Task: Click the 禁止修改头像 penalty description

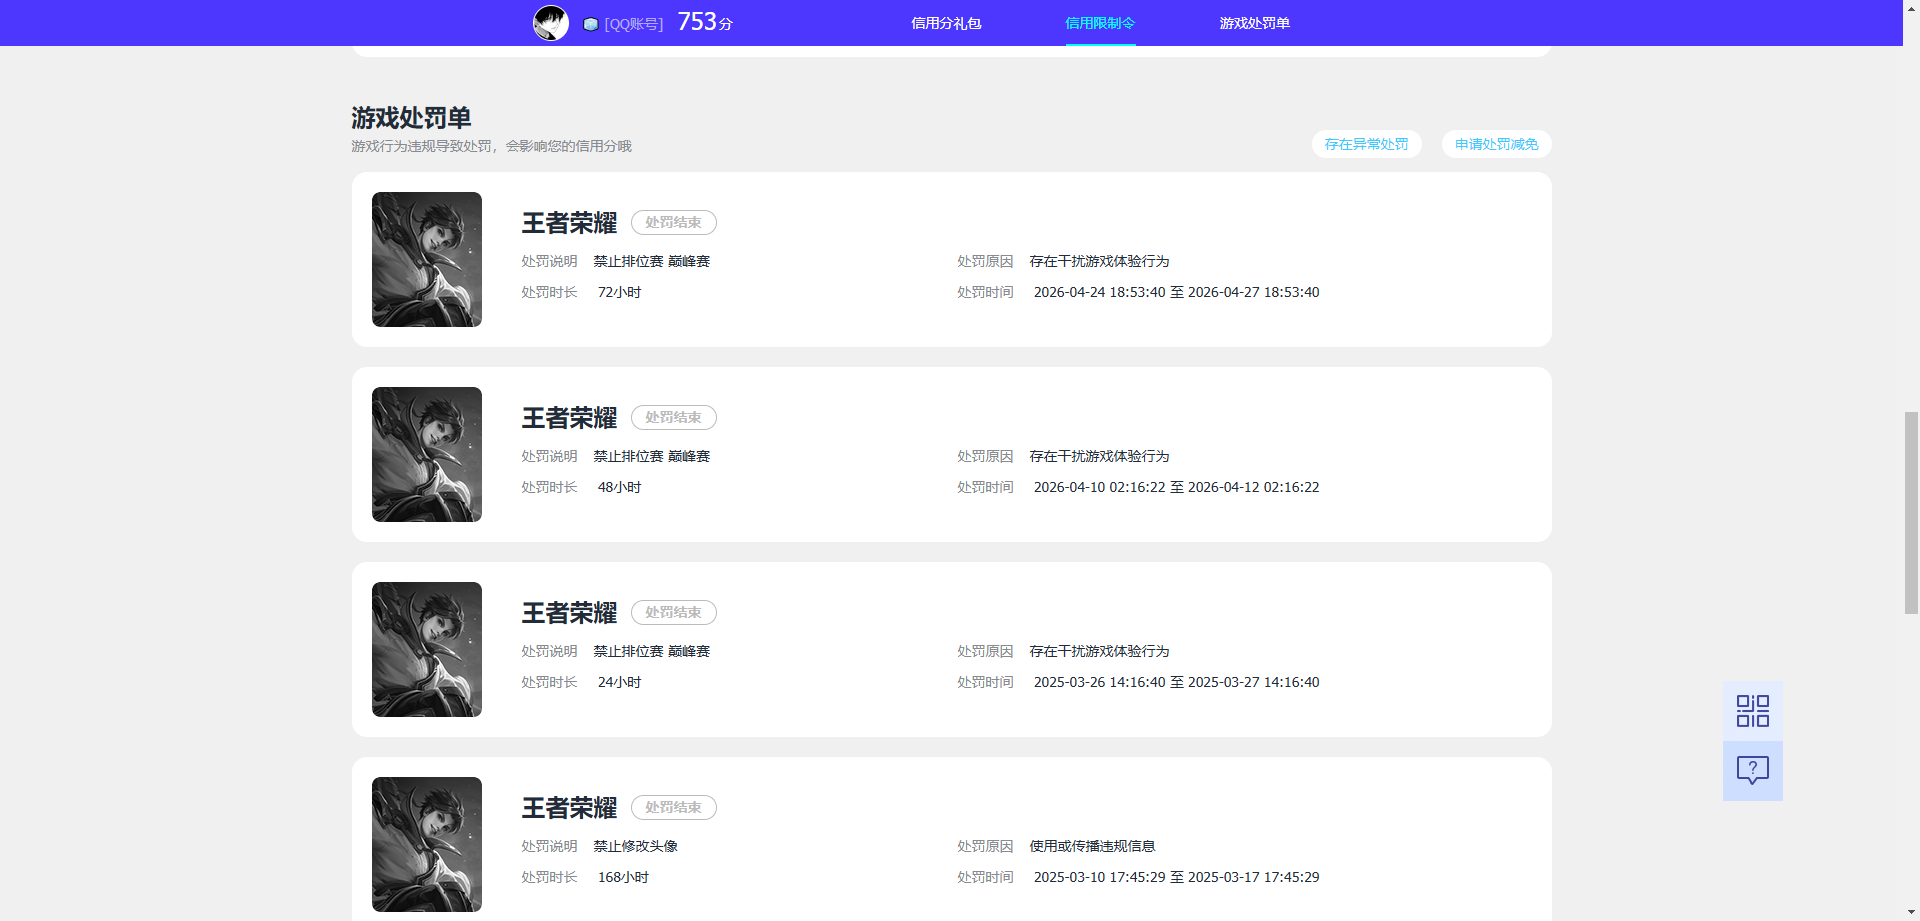Action: coord(635,846)
